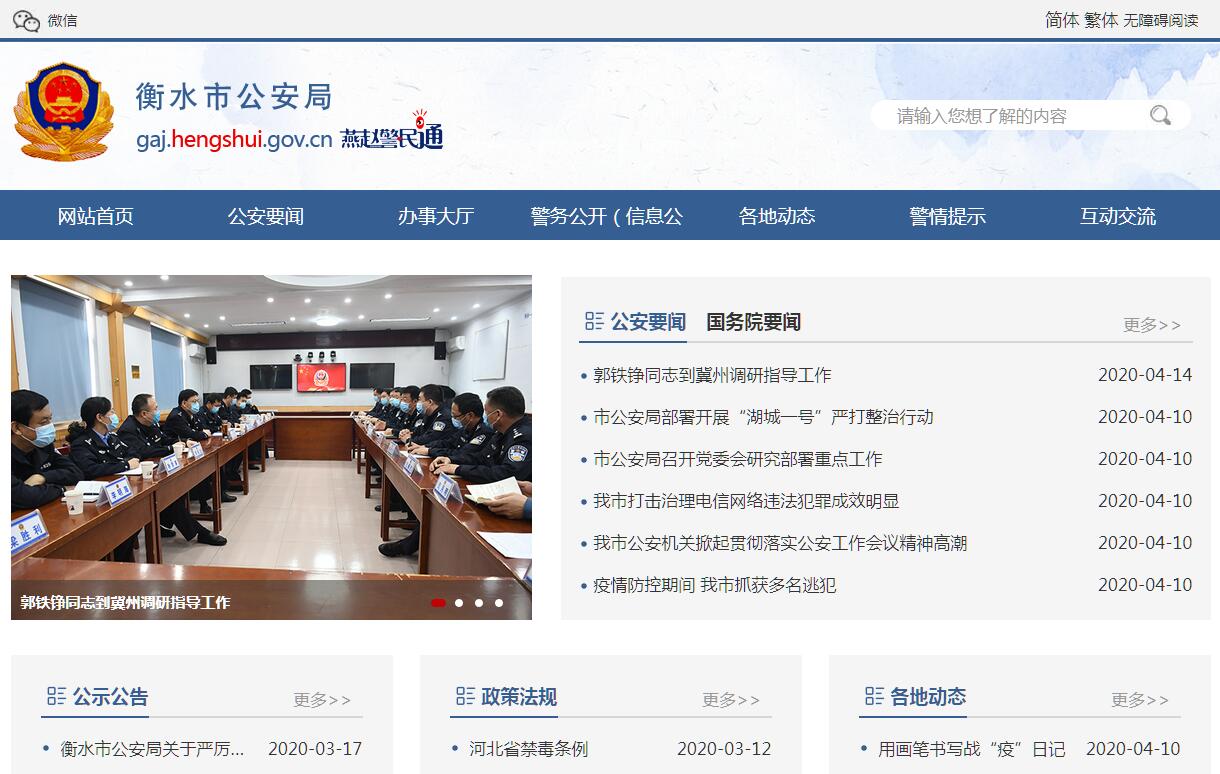Click the WeChat icon in top bar
Viewport: 1220px width, 774px height.
click(x=27, y=20)
